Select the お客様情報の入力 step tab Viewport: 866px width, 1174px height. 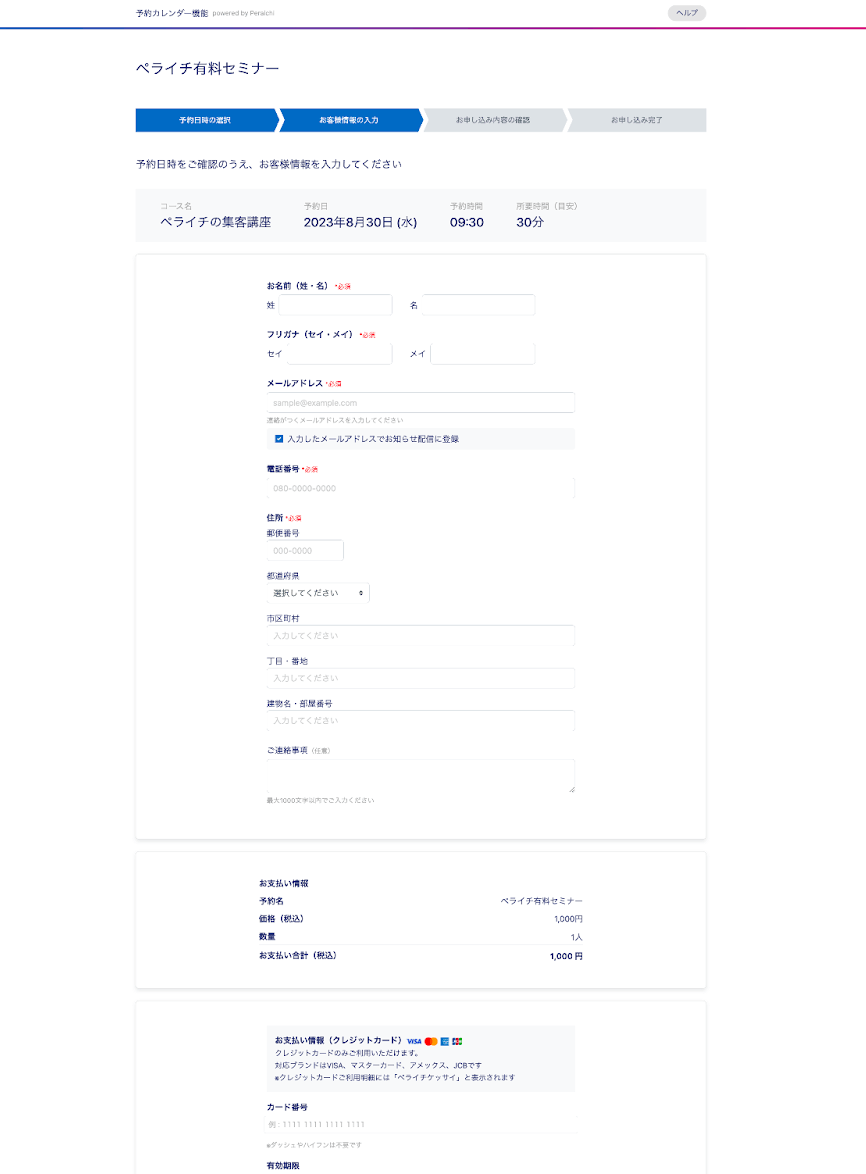click(349, 120)
